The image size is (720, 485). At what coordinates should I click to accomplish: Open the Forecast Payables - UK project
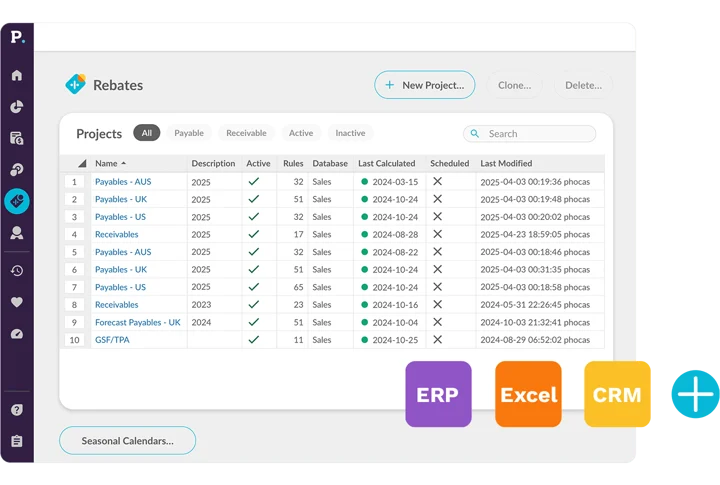138,322
